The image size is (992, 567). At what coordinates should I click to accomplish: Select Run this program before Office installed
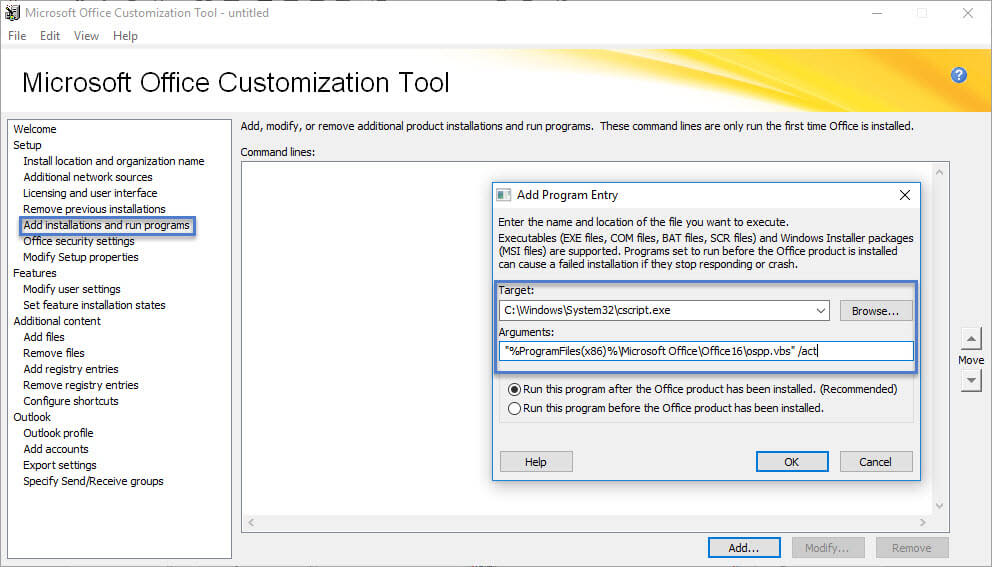[514, 409]
